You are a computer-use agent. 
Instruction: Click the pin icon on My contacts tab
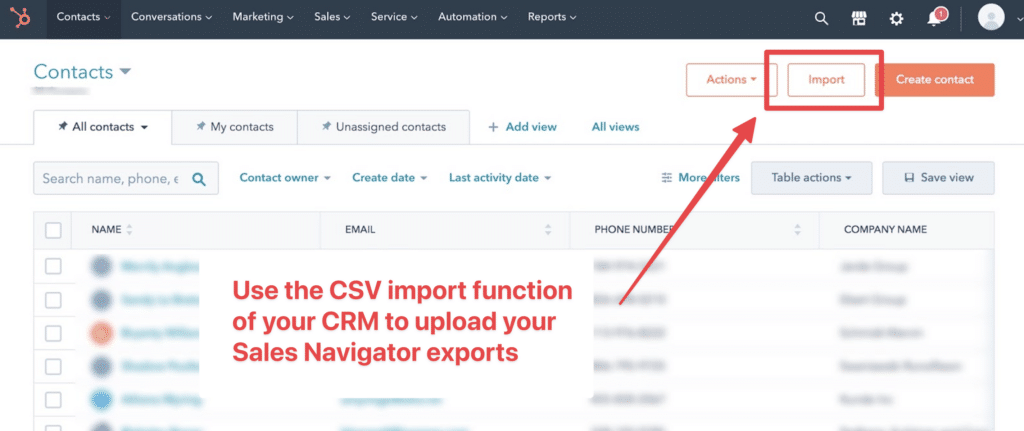[x=200, y=127]
